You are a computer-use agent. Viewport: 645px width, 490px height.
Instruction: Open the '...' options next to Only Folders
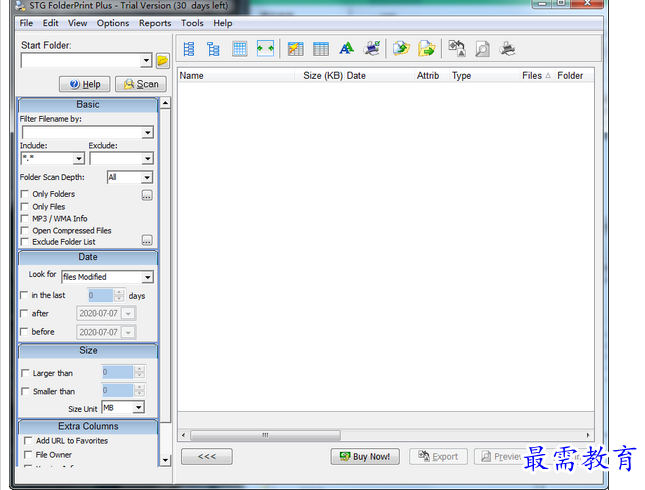point(147,195)
